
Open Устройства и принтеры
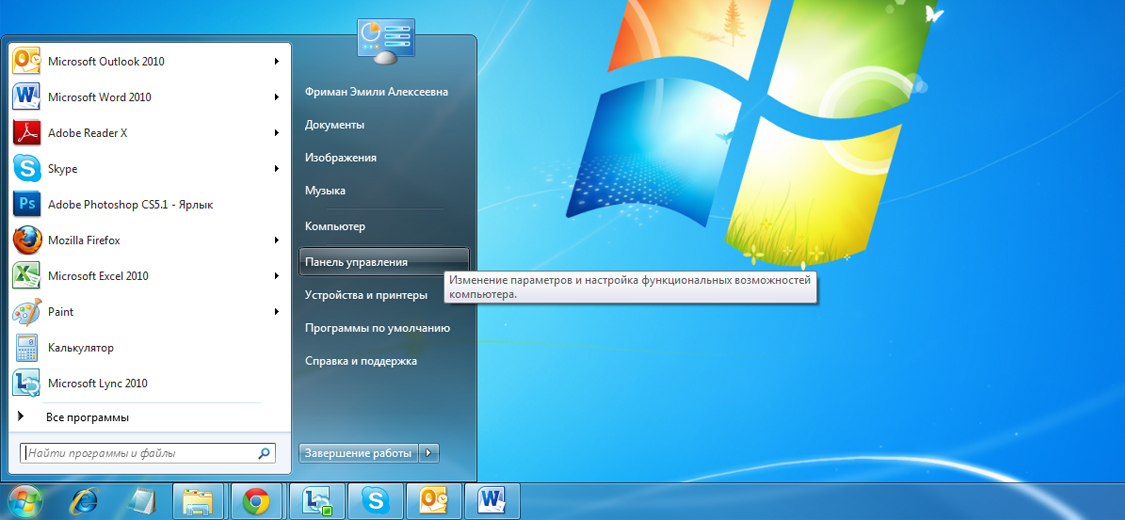(366, 296)
